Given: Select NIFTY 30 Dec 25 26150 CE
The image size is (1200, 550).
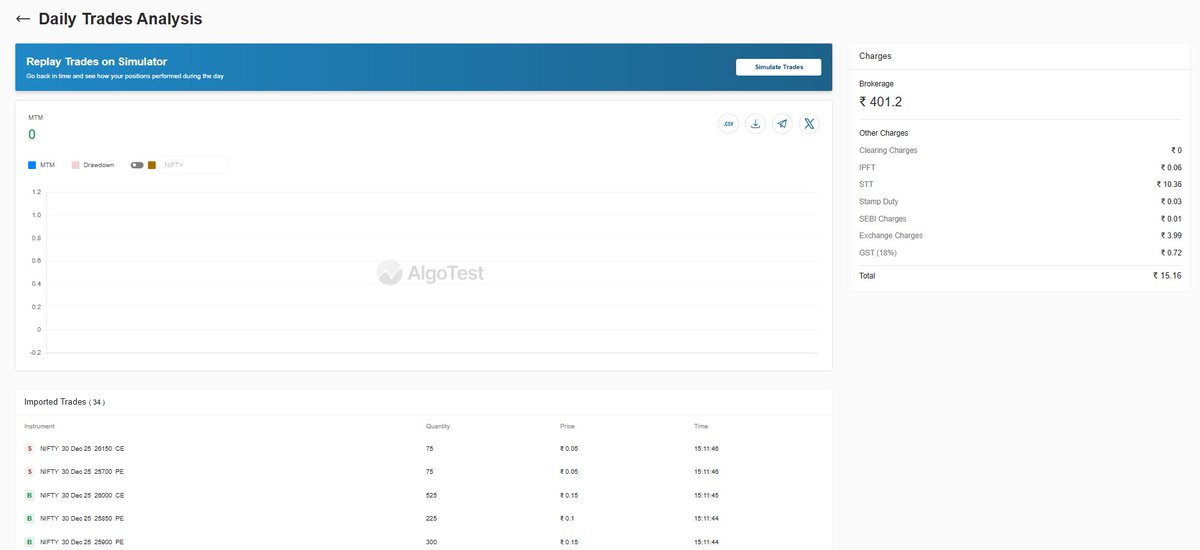Looking at the screenshot, I should [82, 448].
